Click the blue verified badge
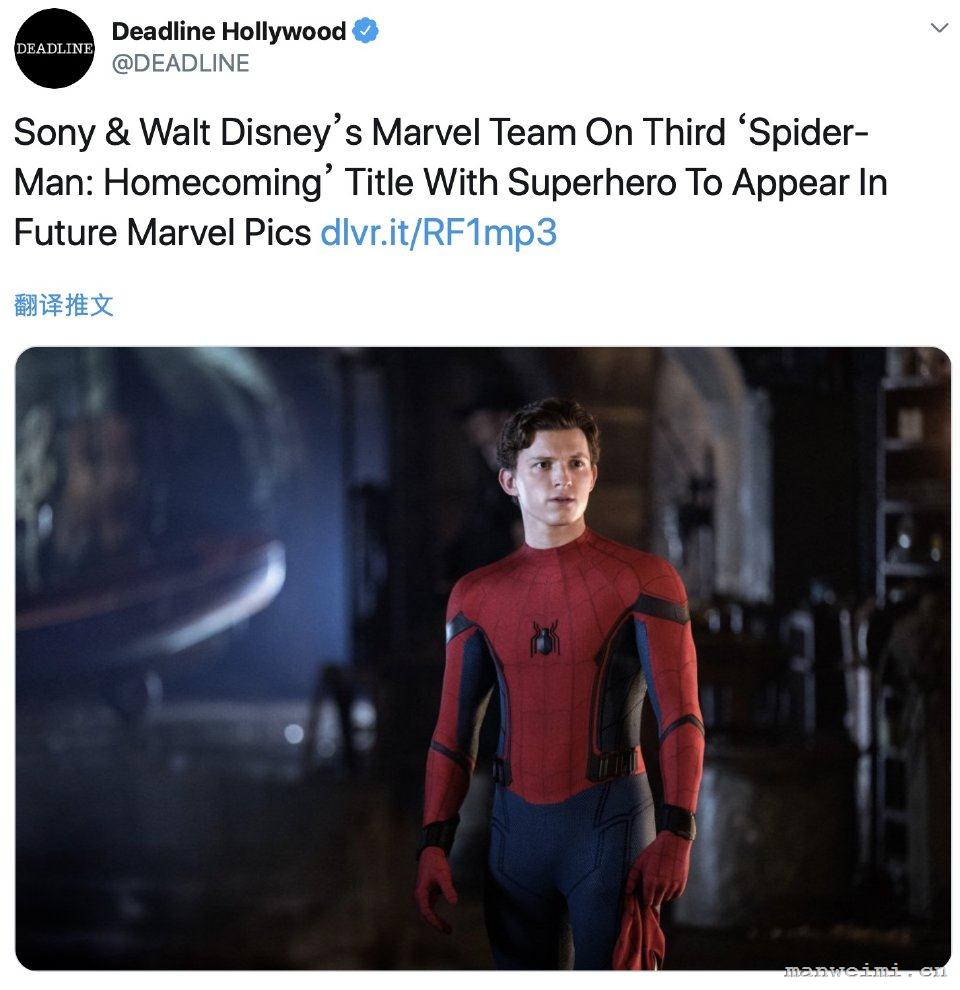Viewport: 960px width, 990px height. (365, 31)
